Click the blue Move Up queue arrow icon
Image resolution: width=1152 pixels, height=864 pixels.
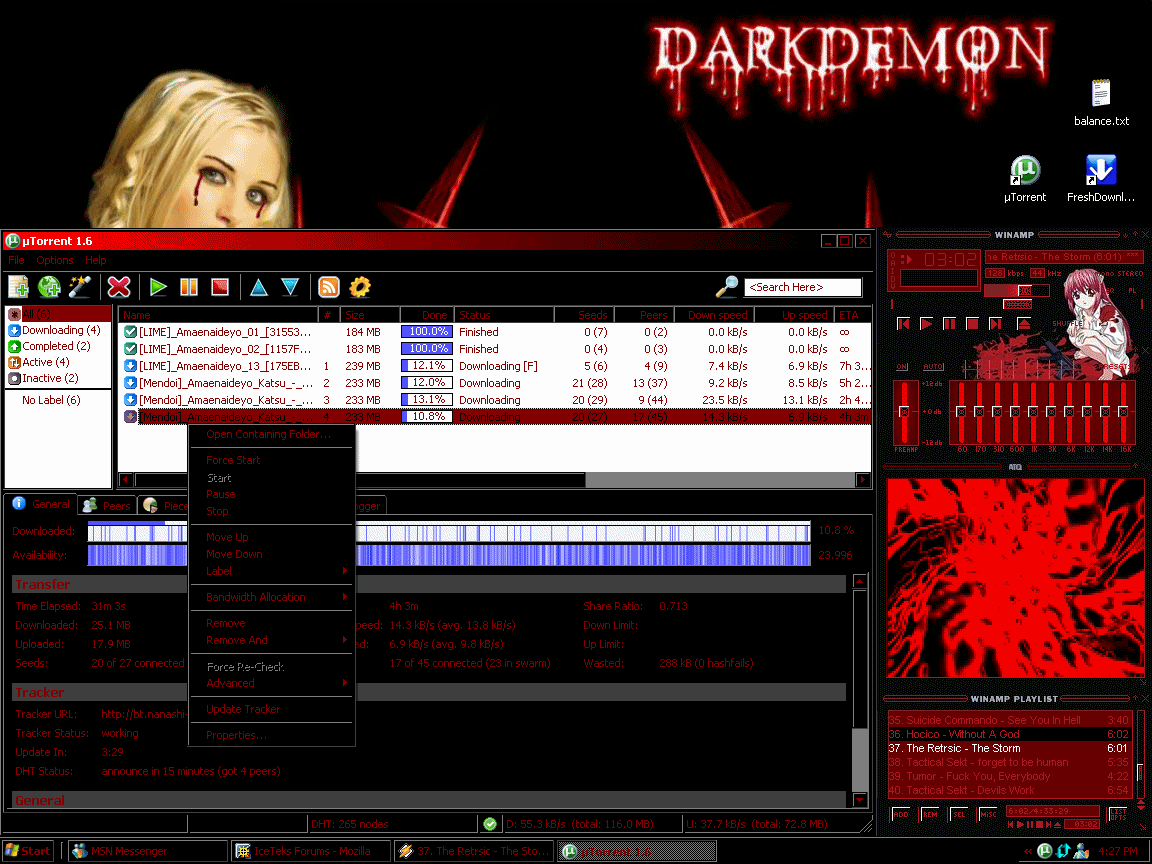(x=259, y=287)
